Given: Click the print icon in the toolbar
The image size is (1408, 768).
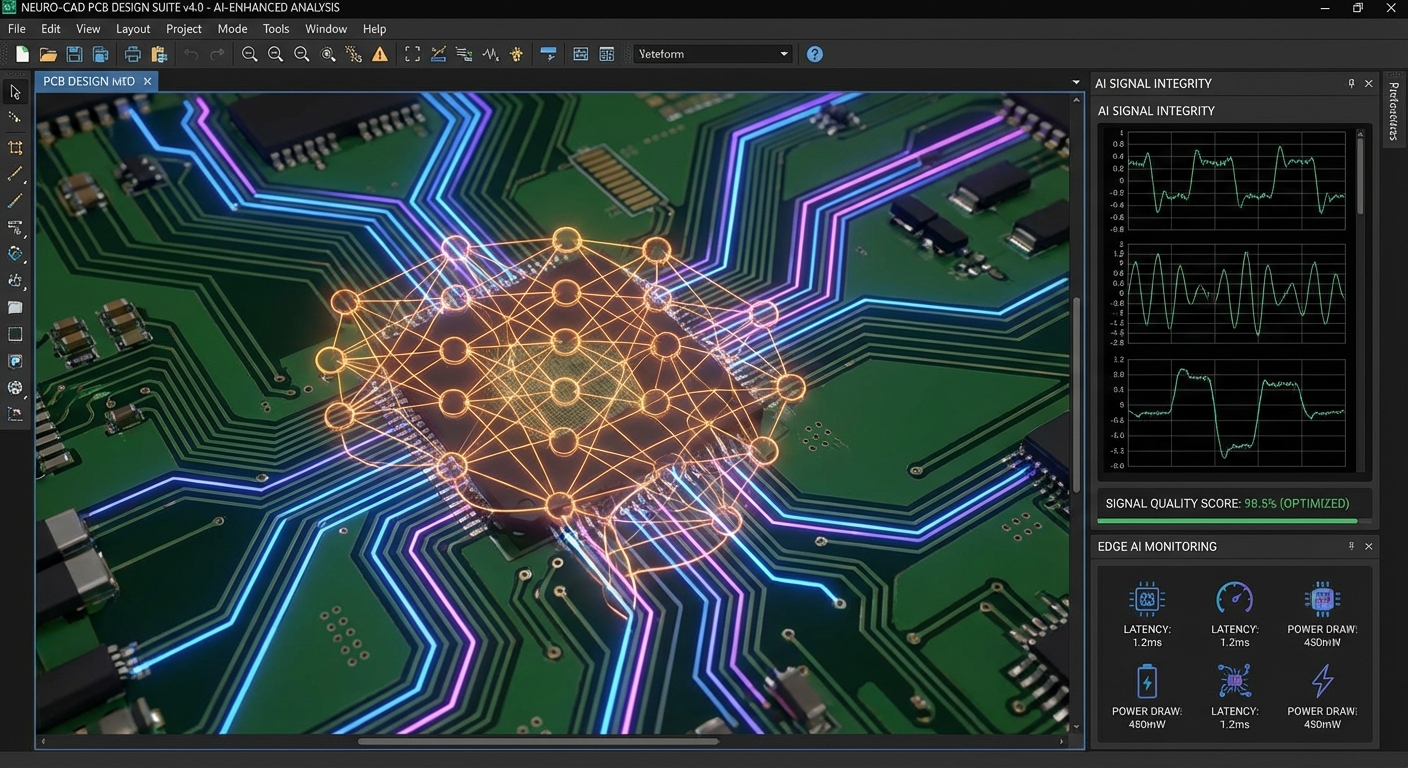Looking at the screenshot, I should (132, 54).
